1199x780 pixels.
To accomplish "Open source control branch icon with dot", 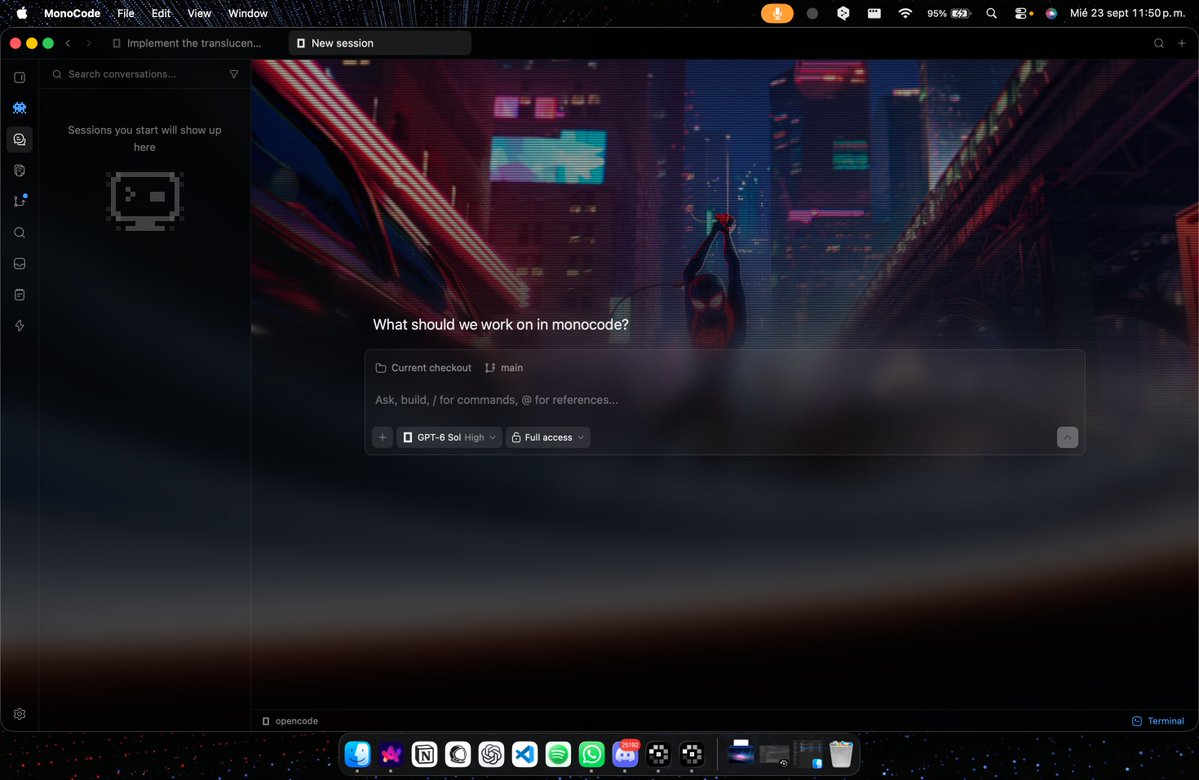I will point(20,201).
